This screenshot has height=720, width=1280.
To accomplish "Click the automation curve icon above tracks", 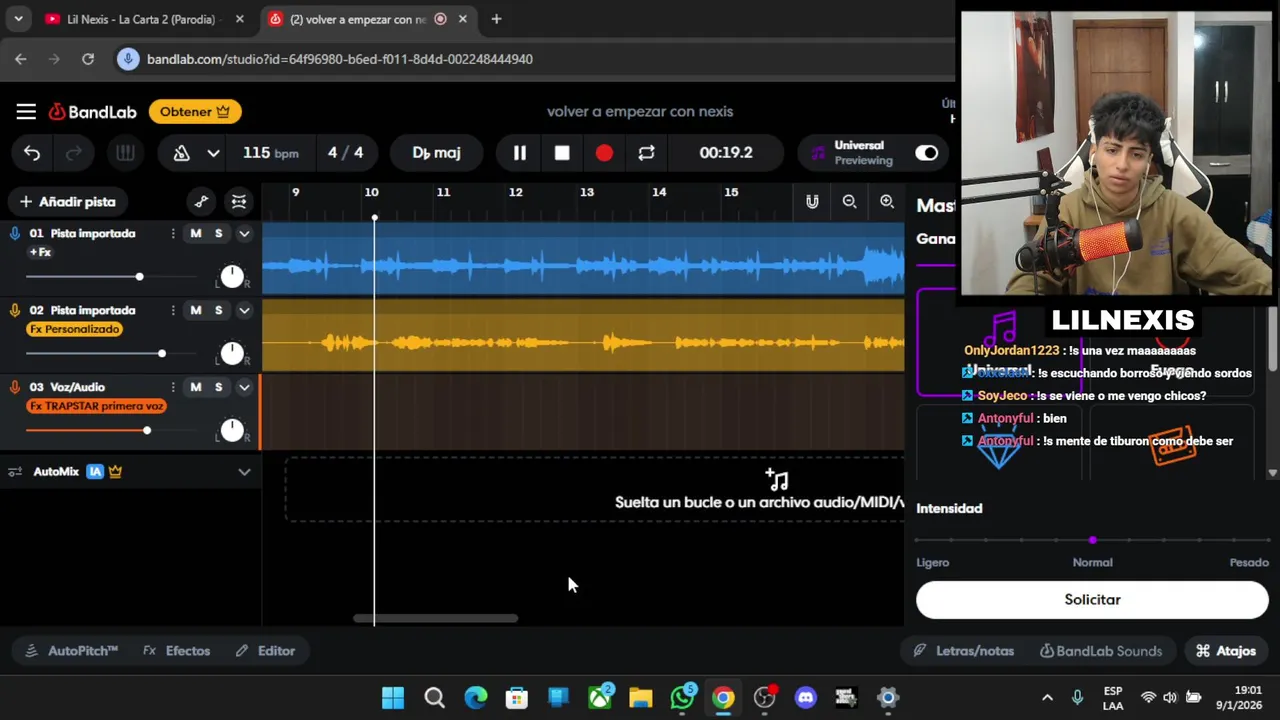I will click(201, 202).
